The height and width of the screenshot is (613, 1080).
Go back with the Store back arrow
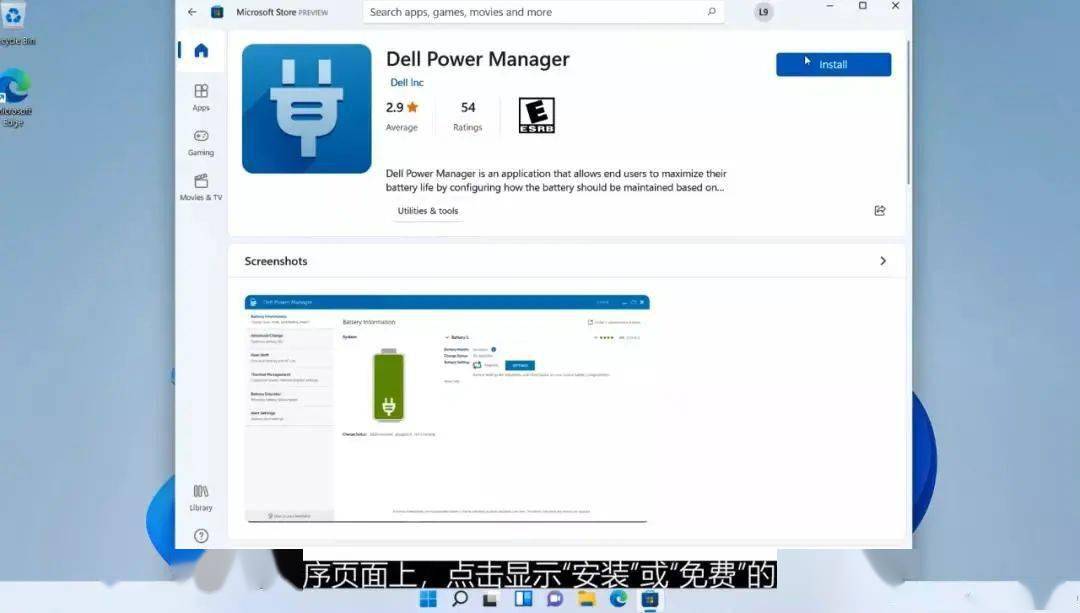click(x=192, y=12)
